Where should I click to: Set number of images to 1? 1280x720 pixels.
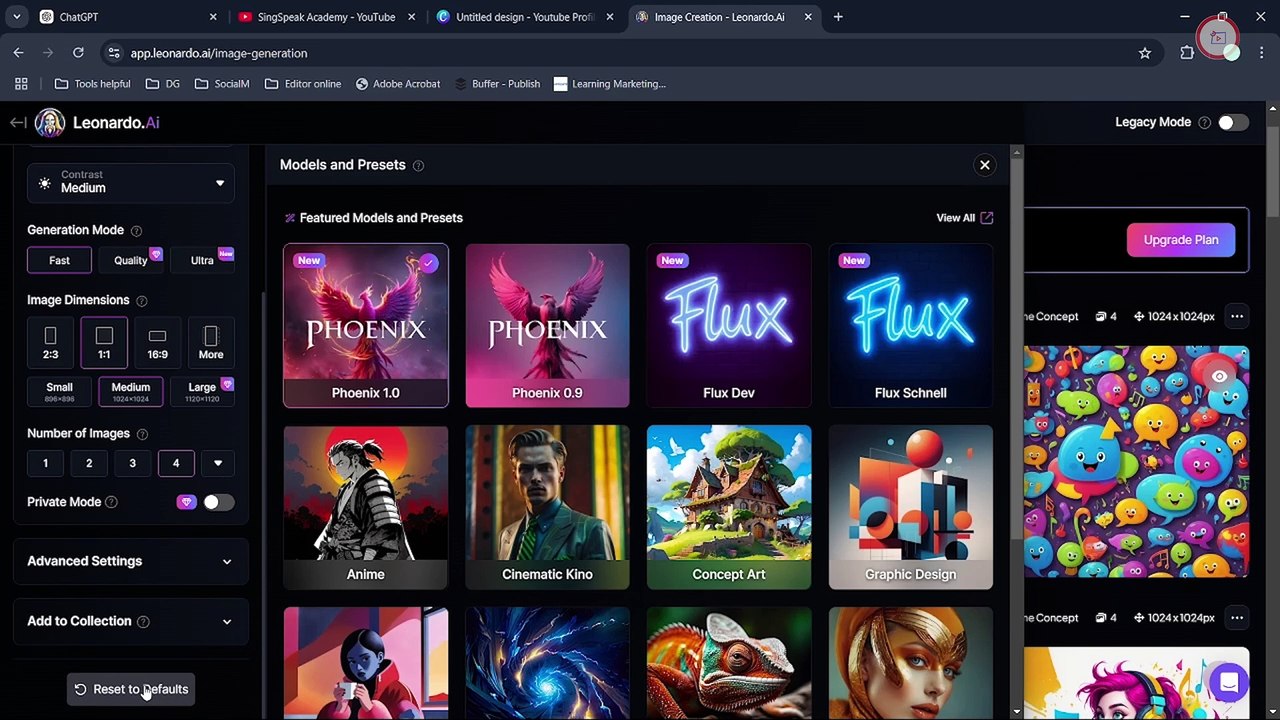point(45,463)
